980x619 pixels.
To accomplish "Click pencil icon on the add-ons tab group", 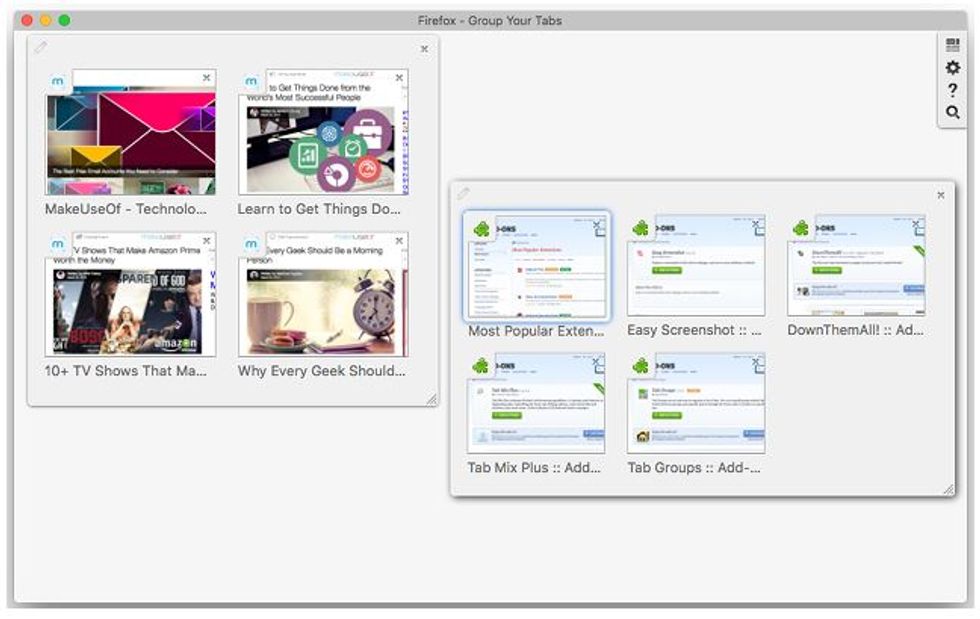I will [463, 193].
